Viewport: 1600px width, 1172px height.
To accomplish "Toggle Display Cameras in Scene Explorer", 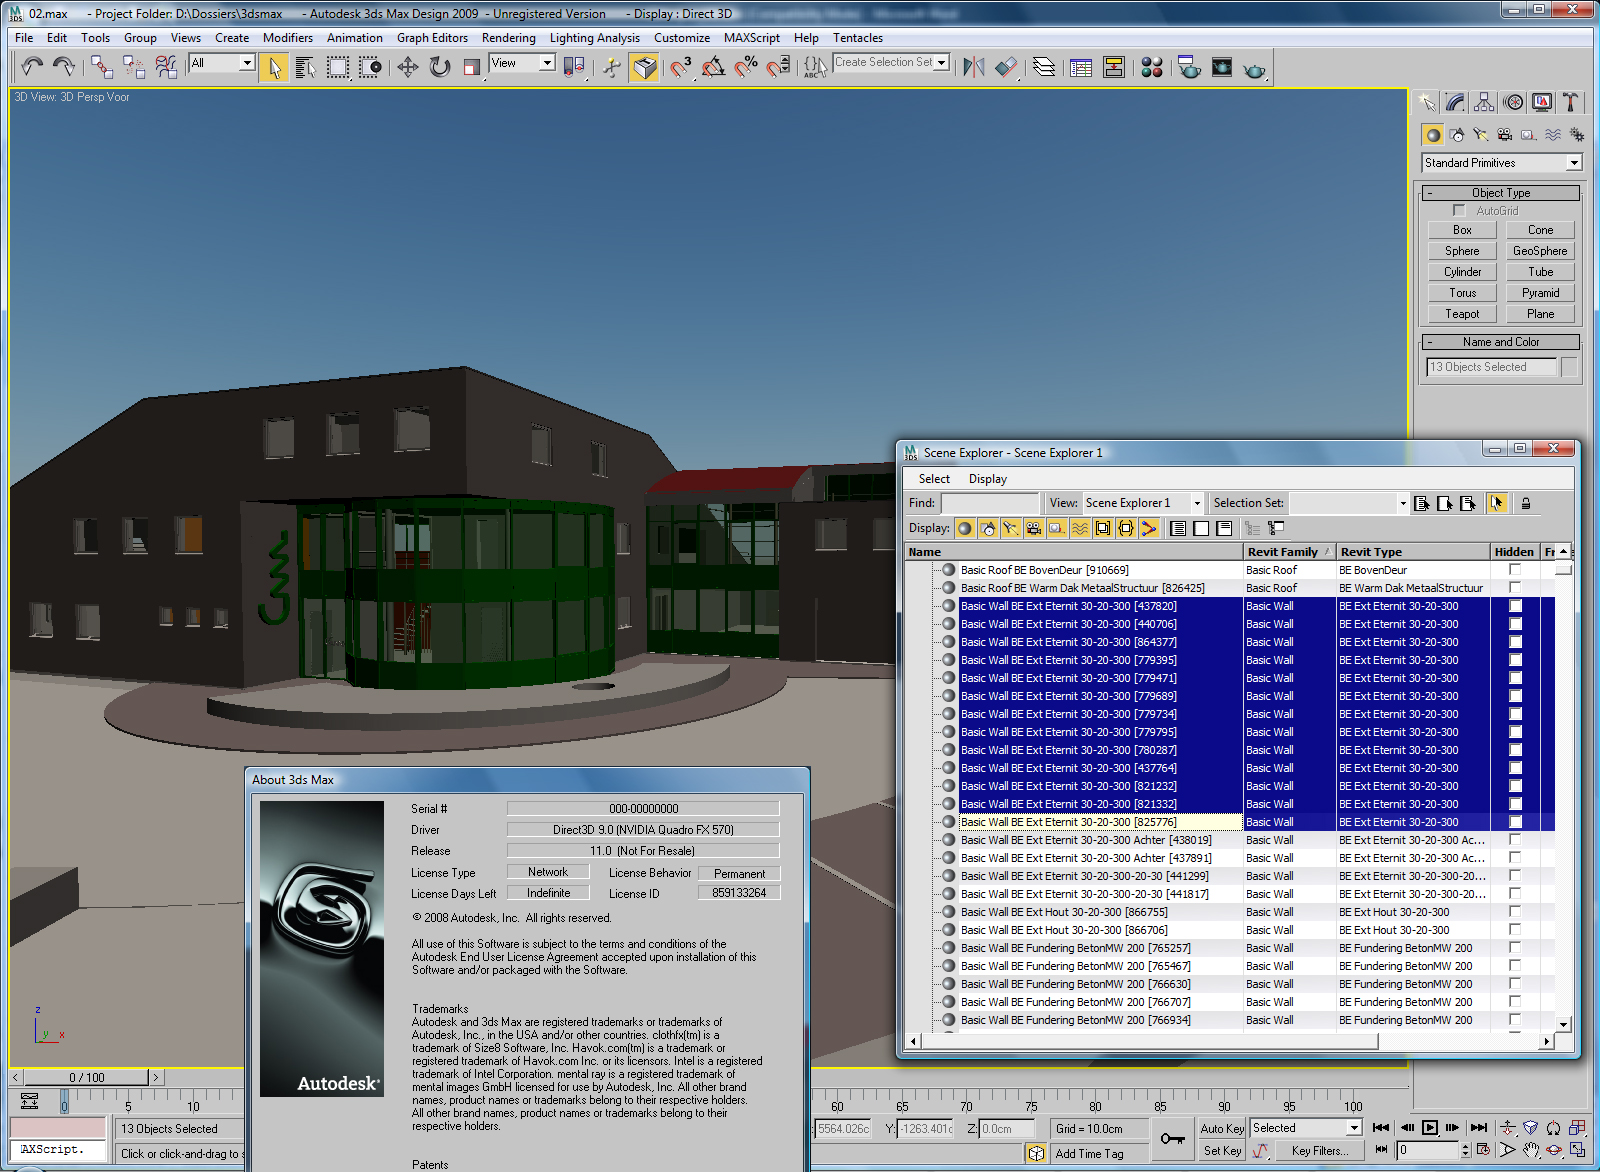I will click(x=1034, y=528).
